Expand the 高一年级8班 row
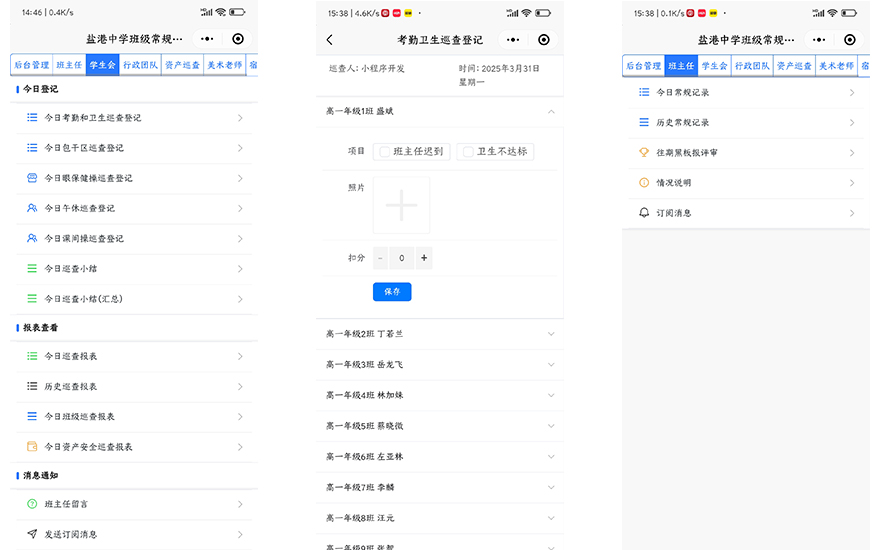This screenshot has width=880, height=550. pyautogui.click(x=439, y=518)
